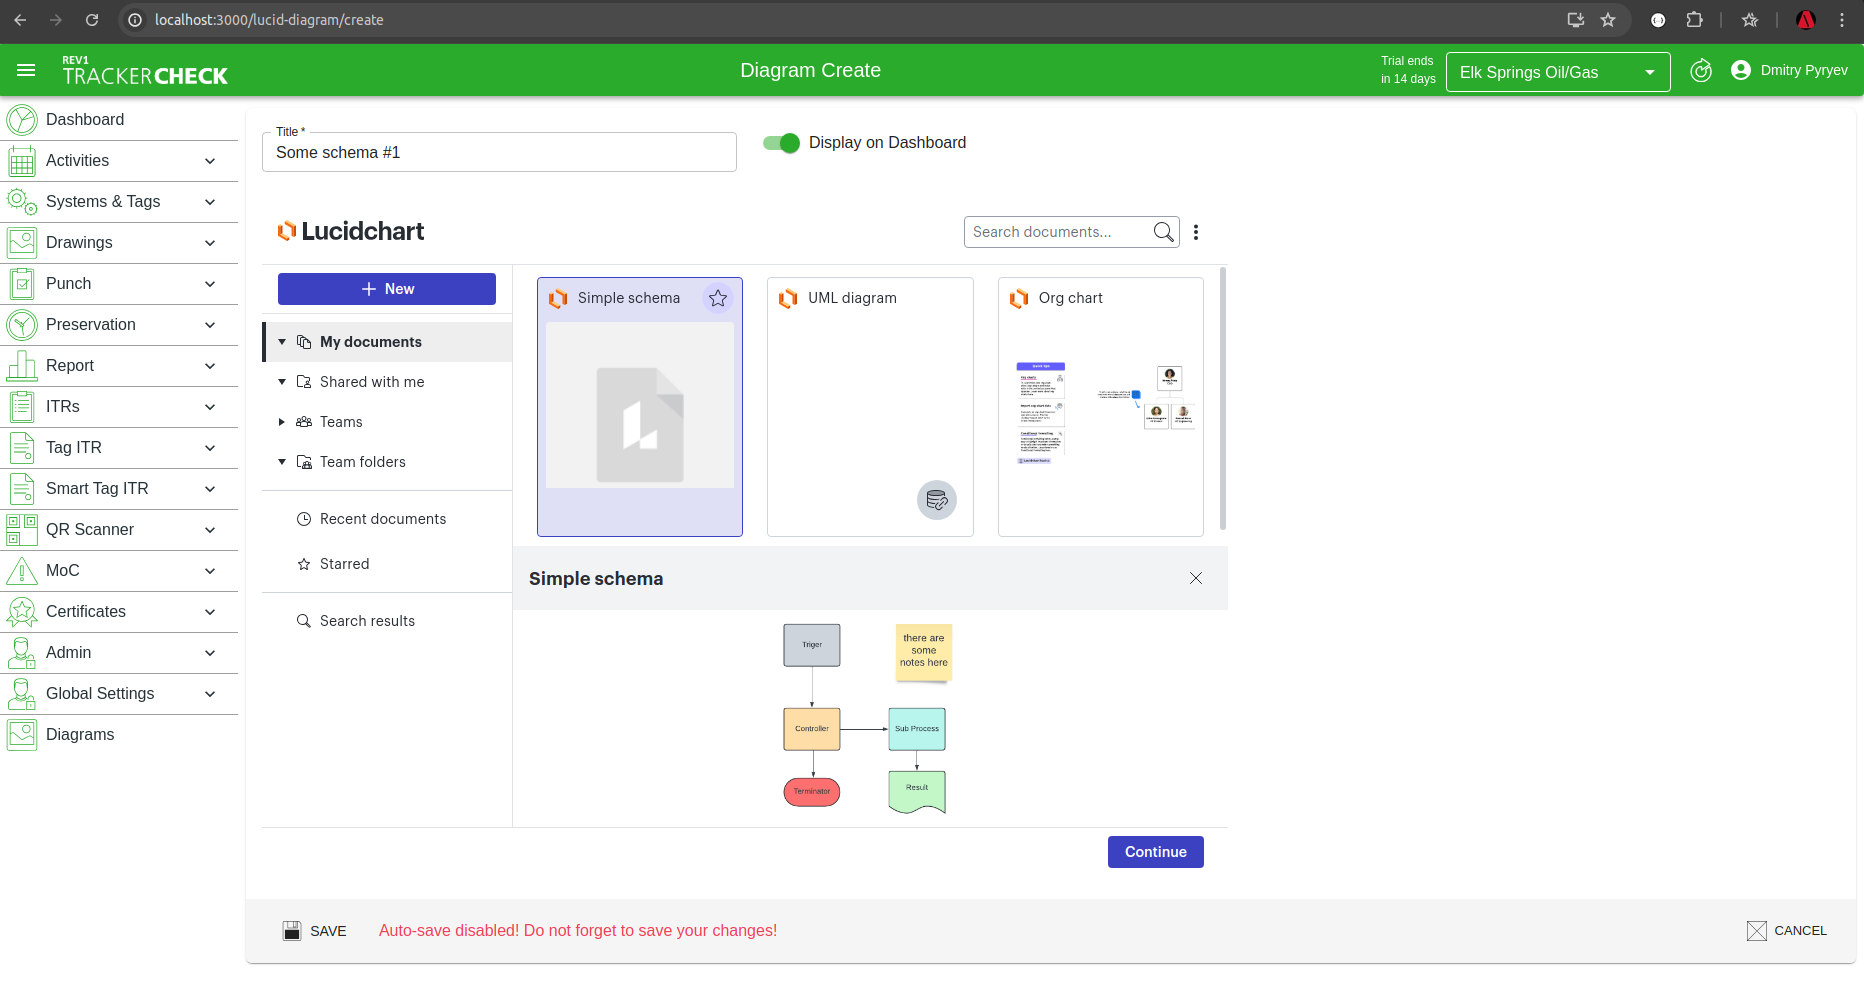Click the refresh timer icon in header
1864x988 pixels.
1701,71
